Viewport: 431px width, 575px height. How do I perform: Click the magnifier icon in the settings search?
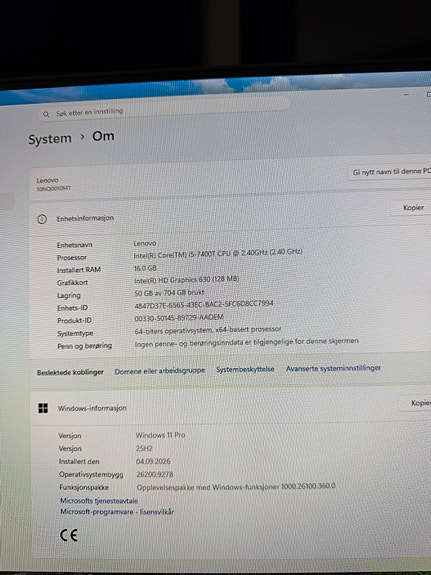46,114
